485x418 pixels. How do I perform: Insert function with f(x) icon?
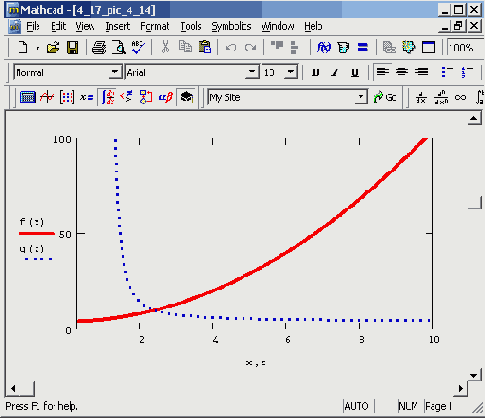324,47
